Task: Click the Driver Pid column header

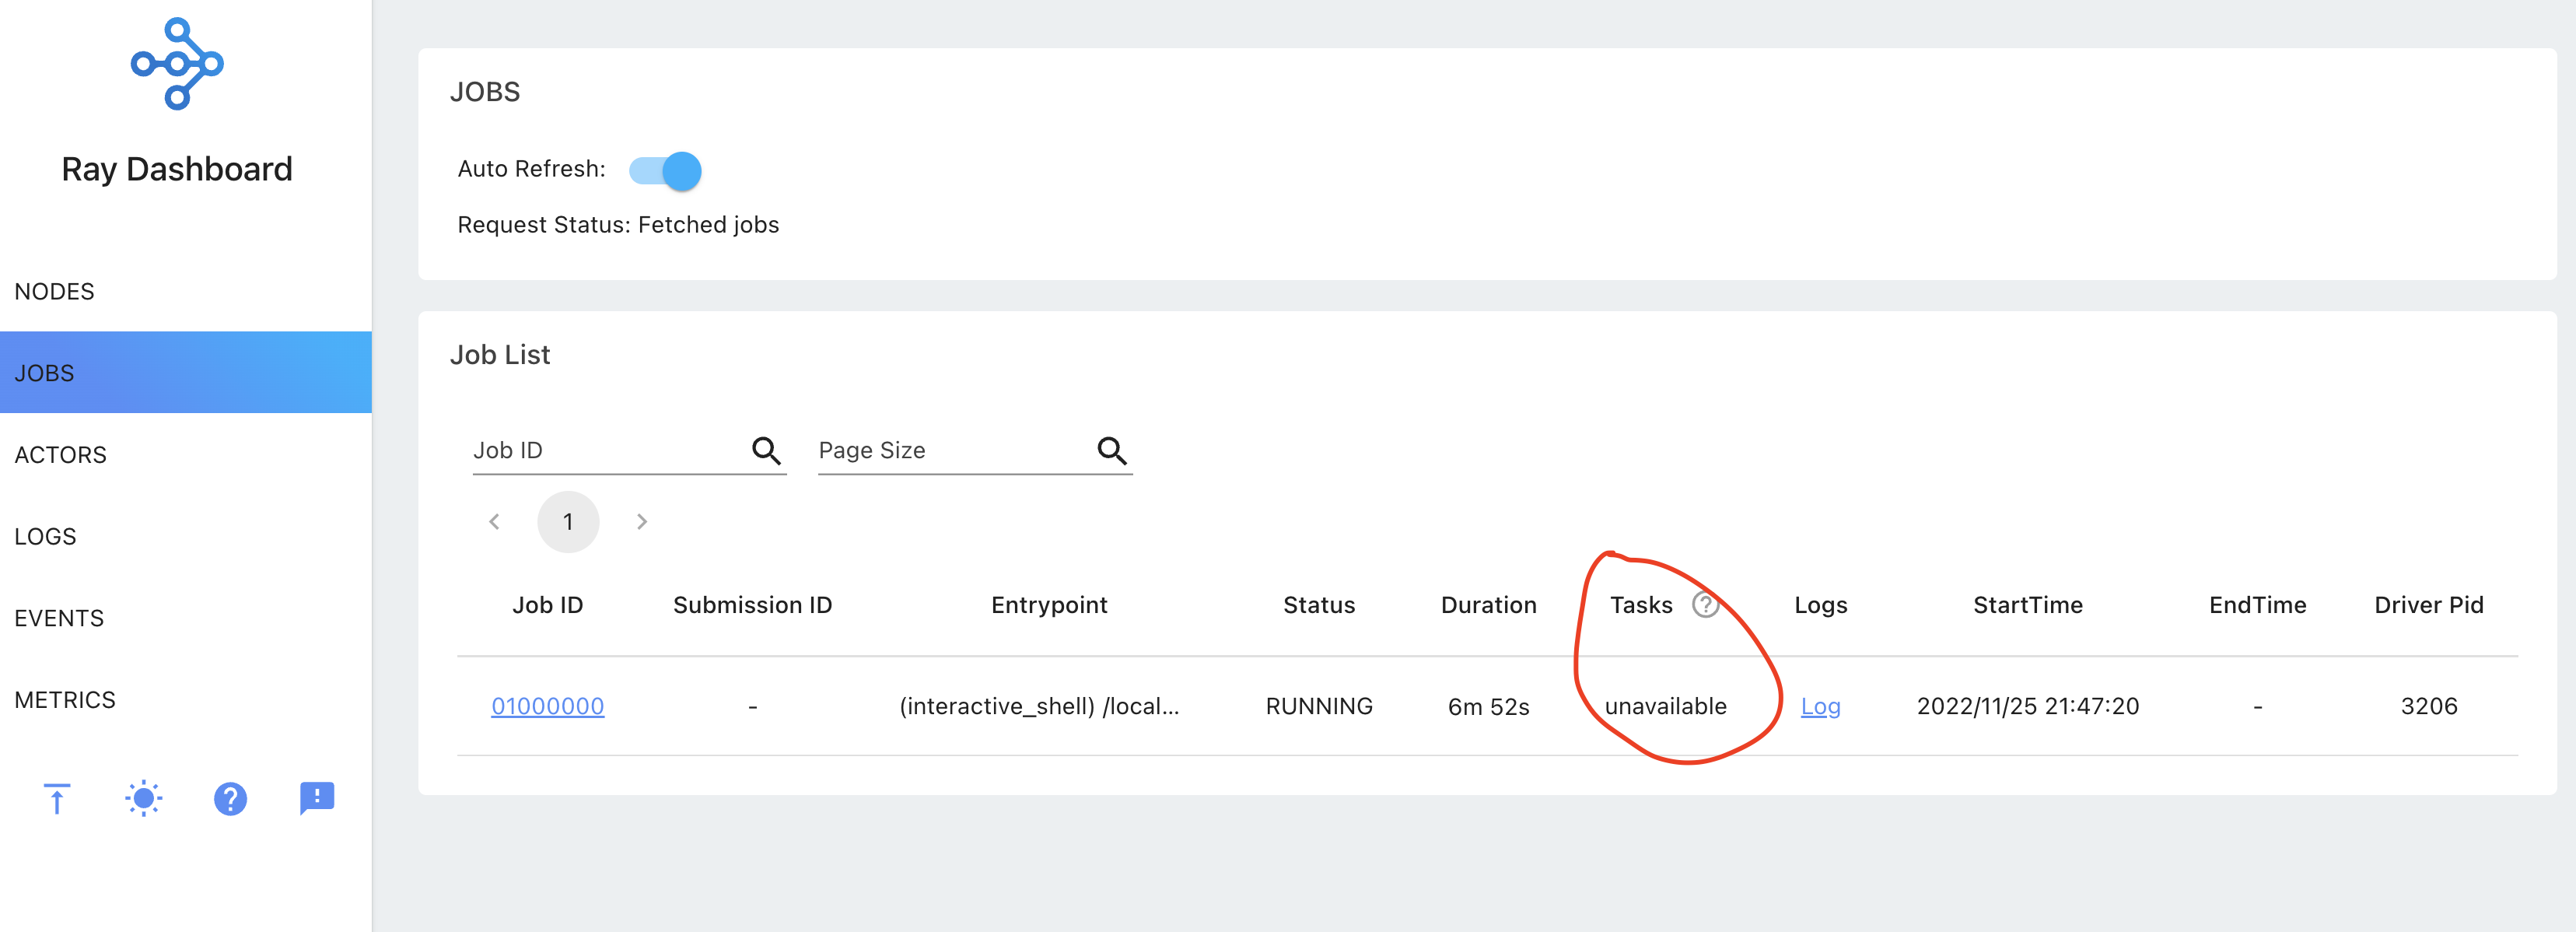Action: [x=2429, y=605]
